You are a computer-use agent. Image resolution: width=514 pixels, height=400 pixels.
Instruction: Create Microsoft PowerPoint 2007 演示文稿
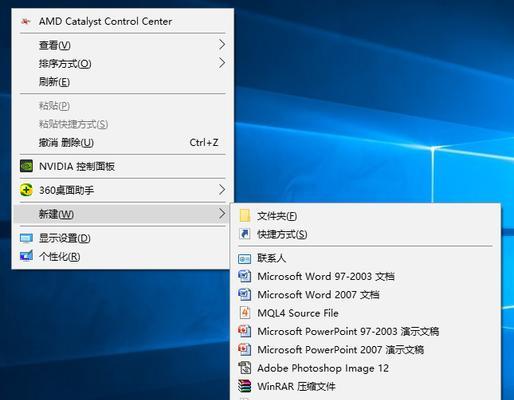tap(365, 350)
